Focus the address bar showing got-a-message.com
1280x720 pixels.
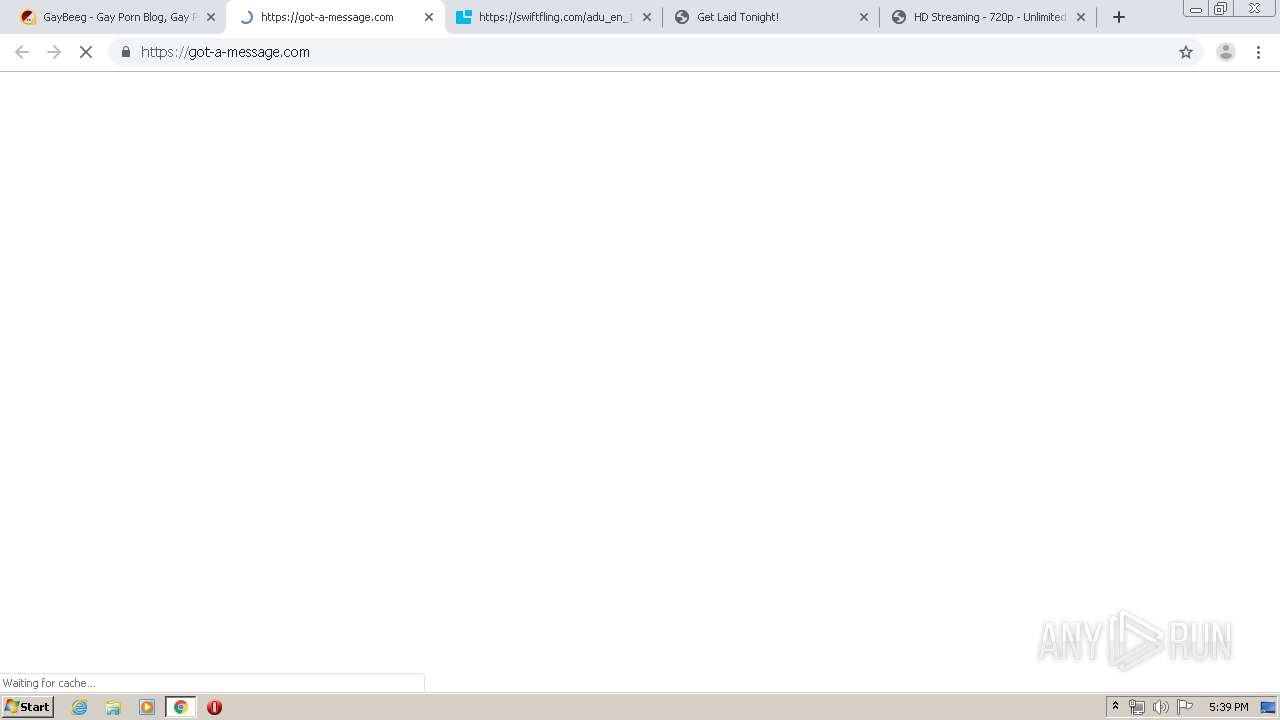655,52
